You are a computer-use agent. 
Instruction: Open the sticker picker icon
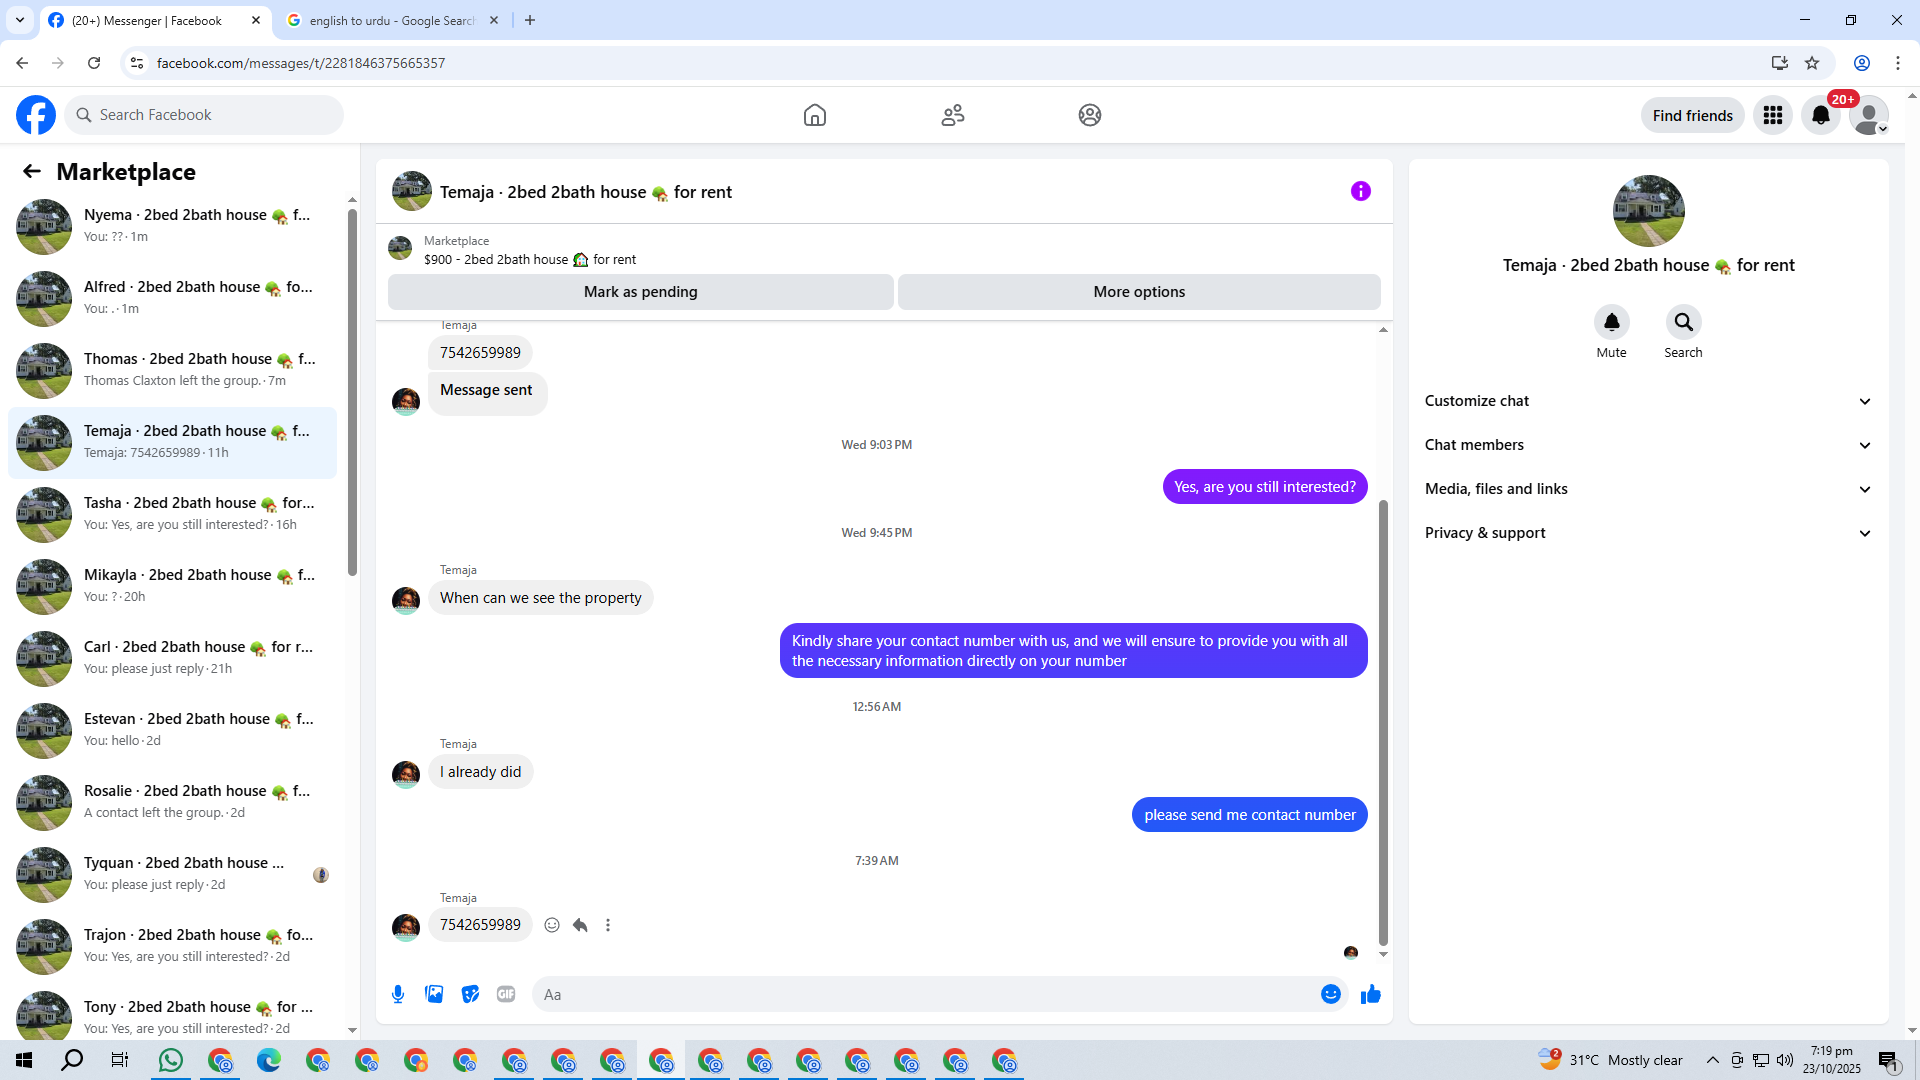(470, 994)
